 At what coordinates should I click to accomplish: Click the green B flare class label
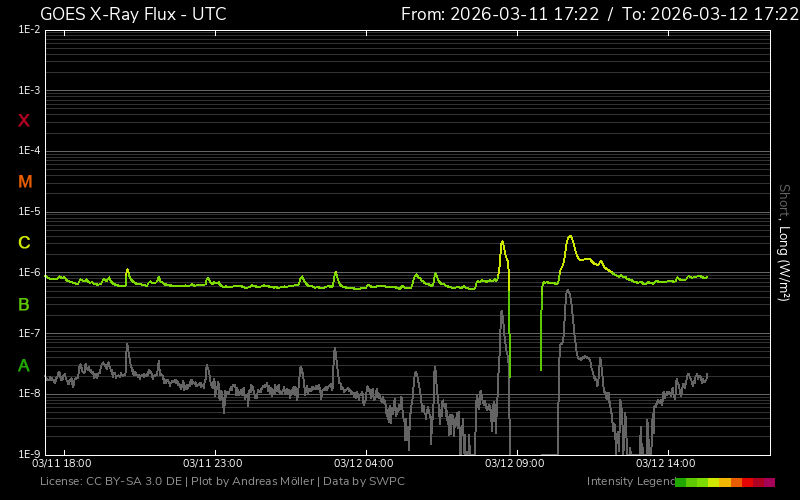click(x=24, y=305)
